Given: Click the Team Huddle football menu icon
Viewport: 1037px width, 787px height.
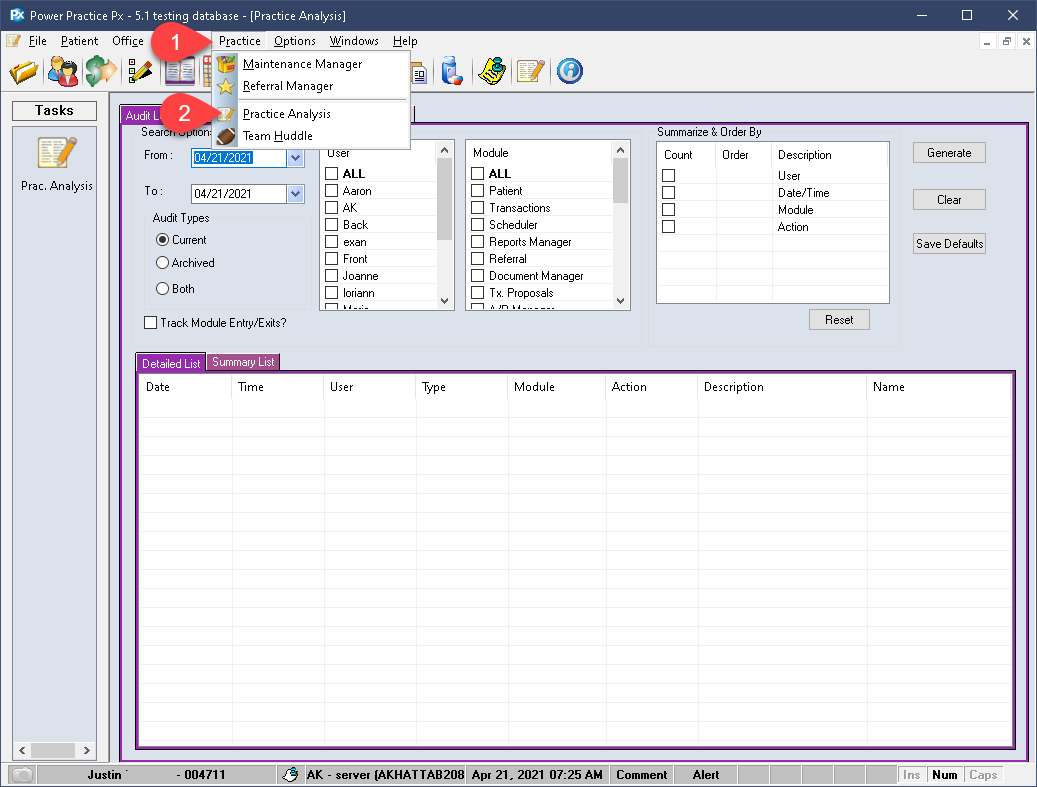Looking at the screenshot, I should (x=226, y=136).
